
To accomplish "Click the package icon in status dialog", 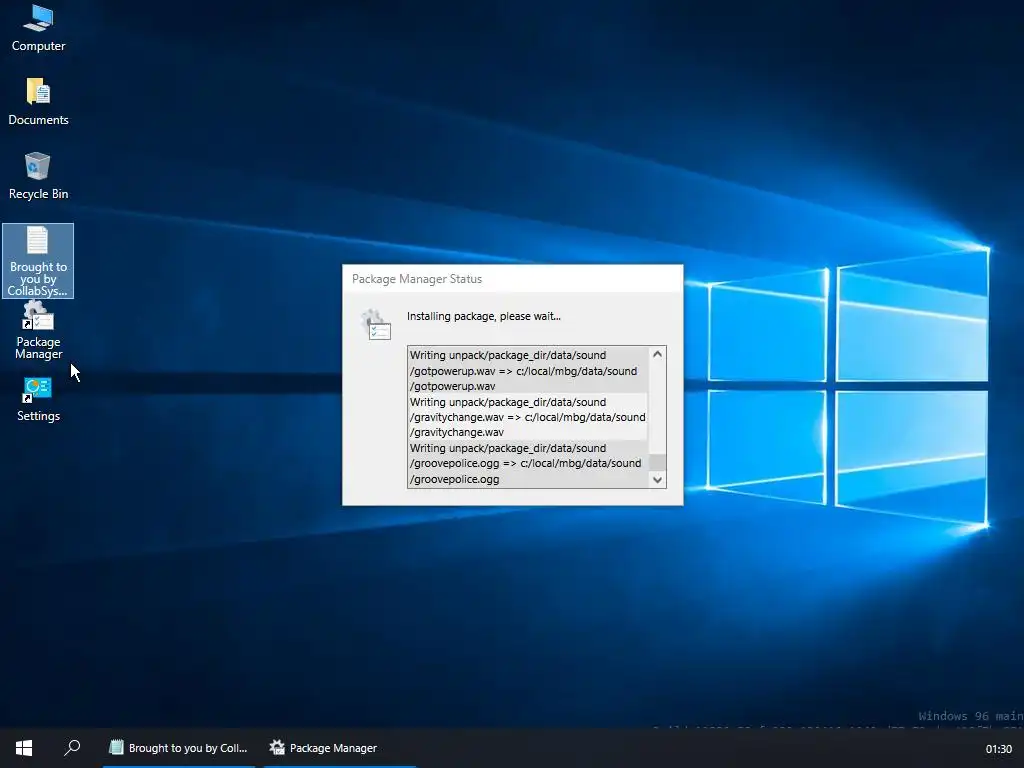I will [377, 325].
